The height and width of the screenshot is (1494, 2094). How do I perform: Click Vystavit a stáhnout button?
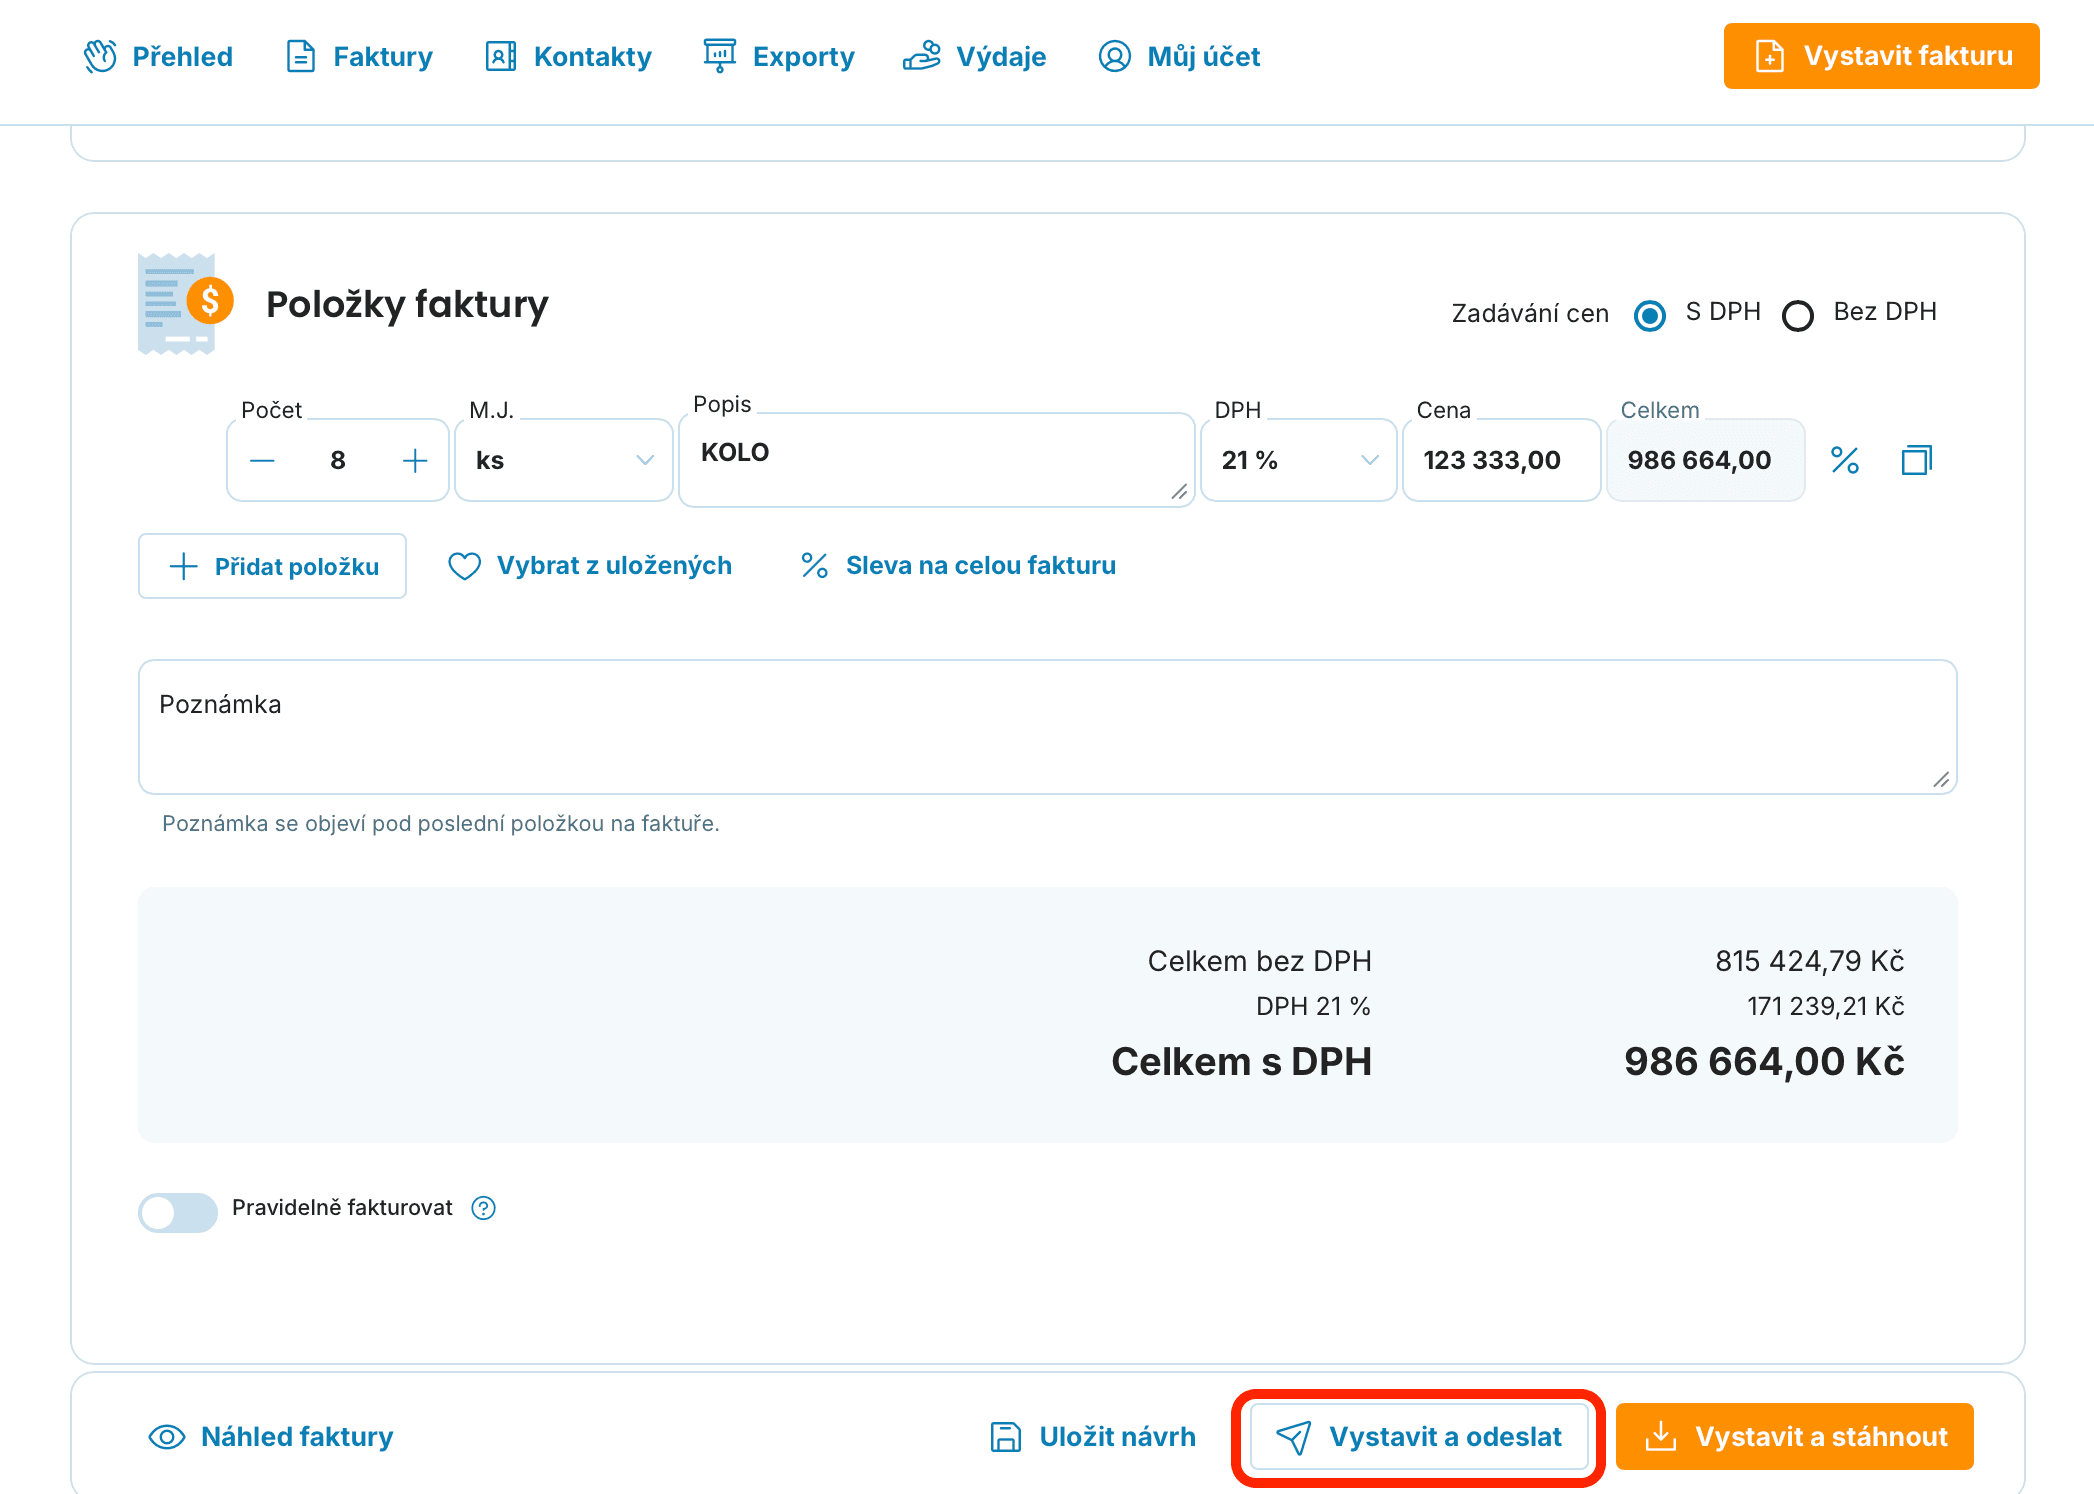point(1795,1437)
